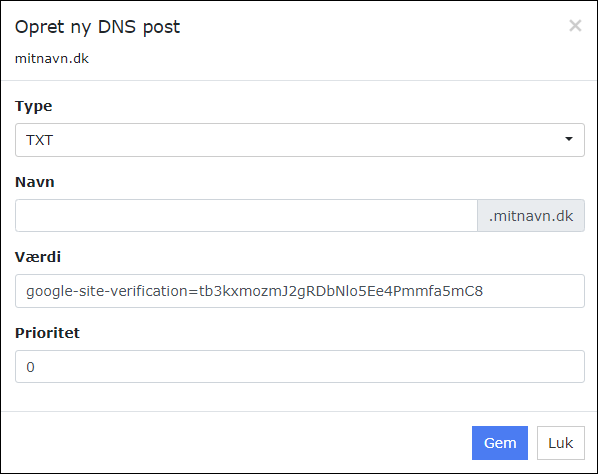This screenshot has width=598, height=474.
Task: Click the word 'google-site-verification' in Værdi
Action: point(108,291)
